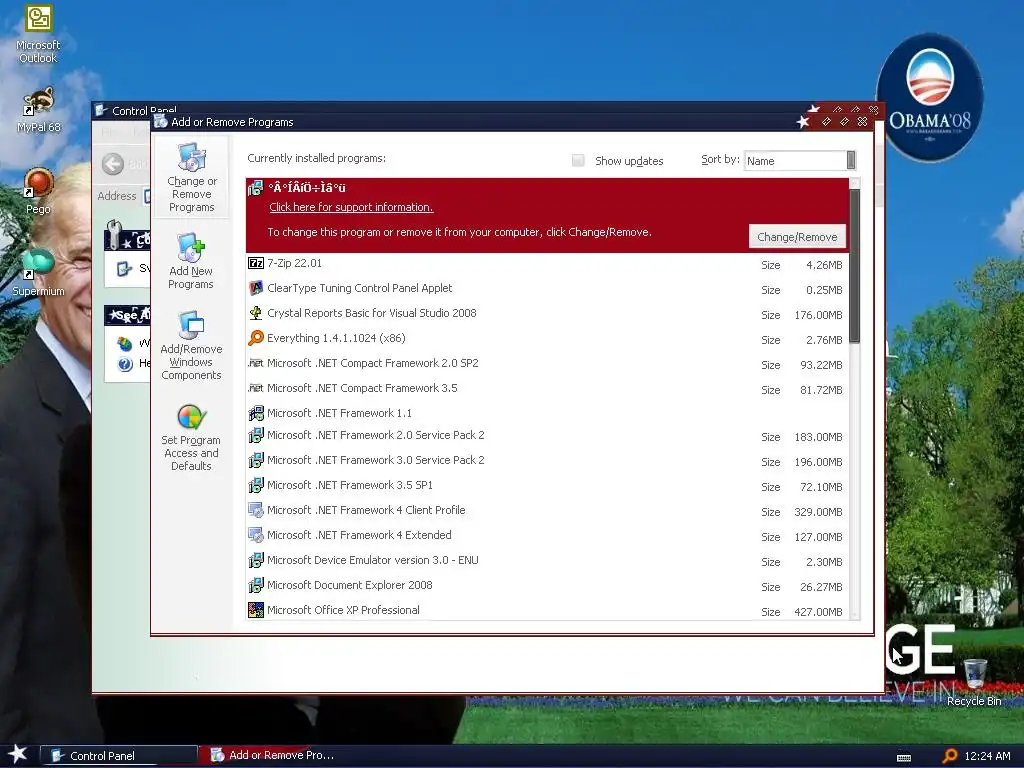Open the Microsoft Outlook desktop icon
The width and height of the screenshot is (1024, 768).
[38, 34]
